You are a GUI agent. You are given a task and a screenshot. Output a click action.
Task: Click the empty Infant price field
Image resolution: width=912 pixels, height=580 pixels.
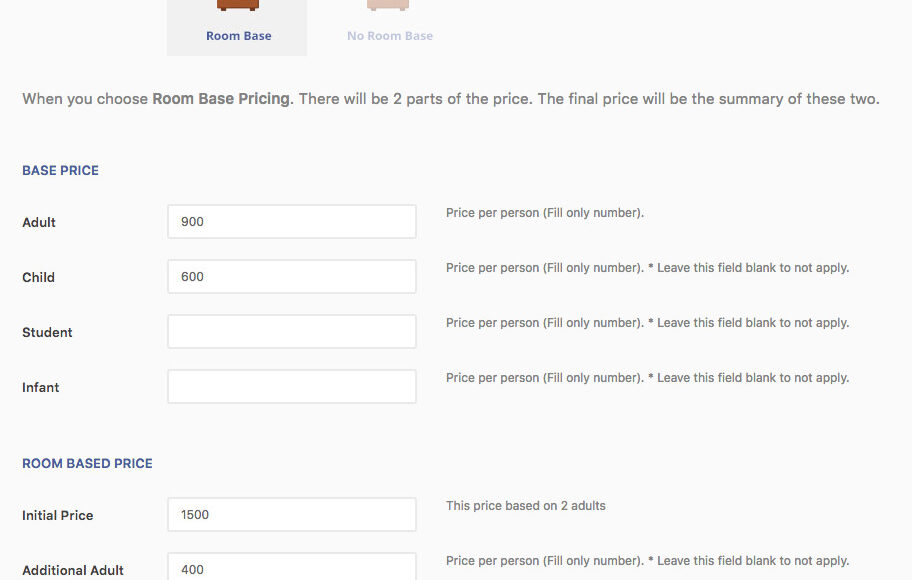point(291,387)
